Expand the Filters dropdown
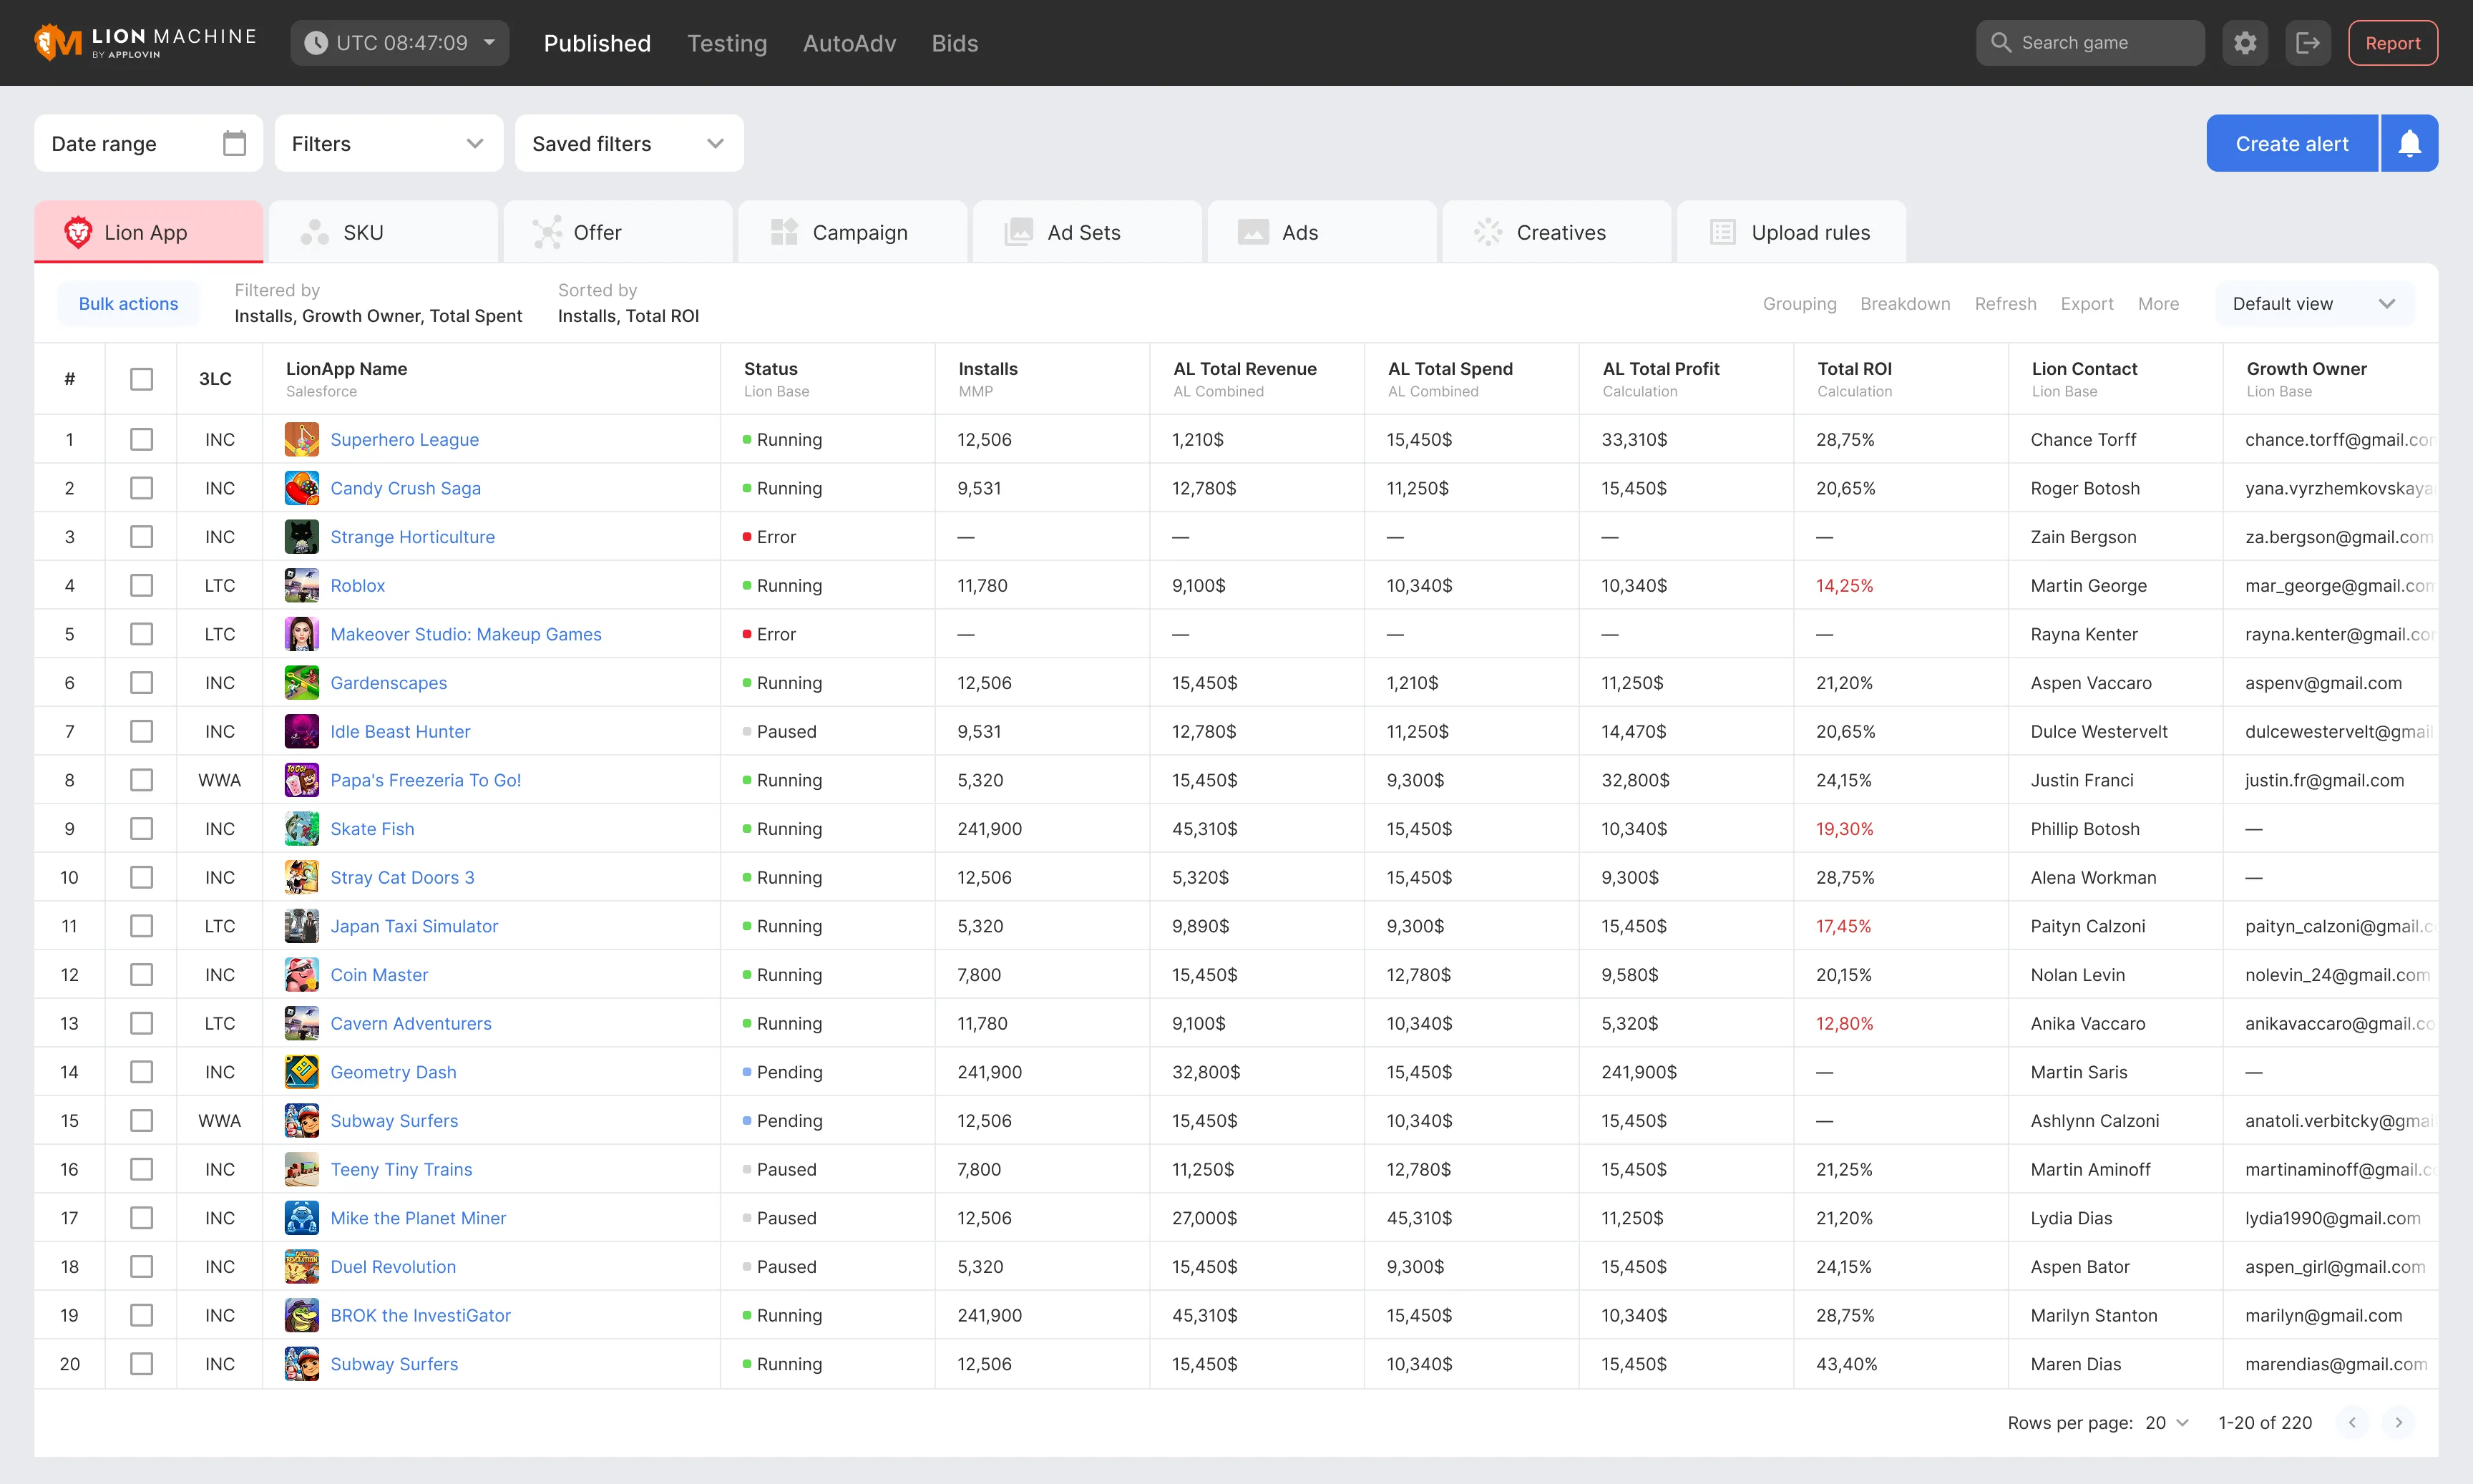The width and height of the screenshot is (2473, 1484). [389, 143]
